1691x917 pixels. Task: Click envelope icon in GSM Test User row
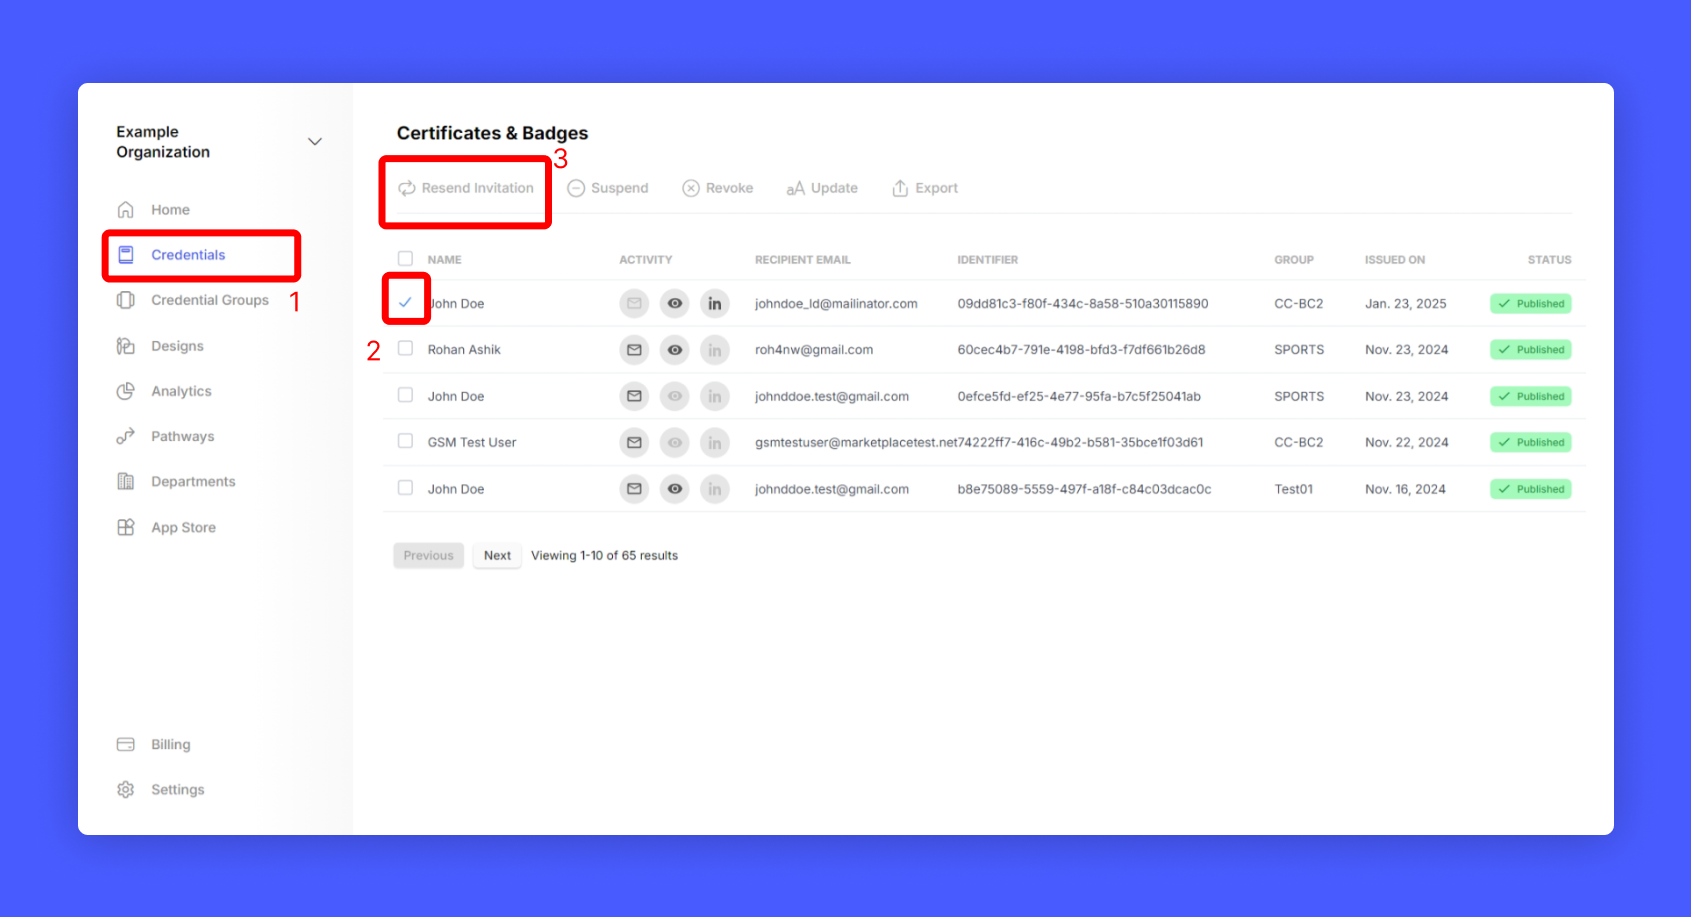tap(634, 442)
